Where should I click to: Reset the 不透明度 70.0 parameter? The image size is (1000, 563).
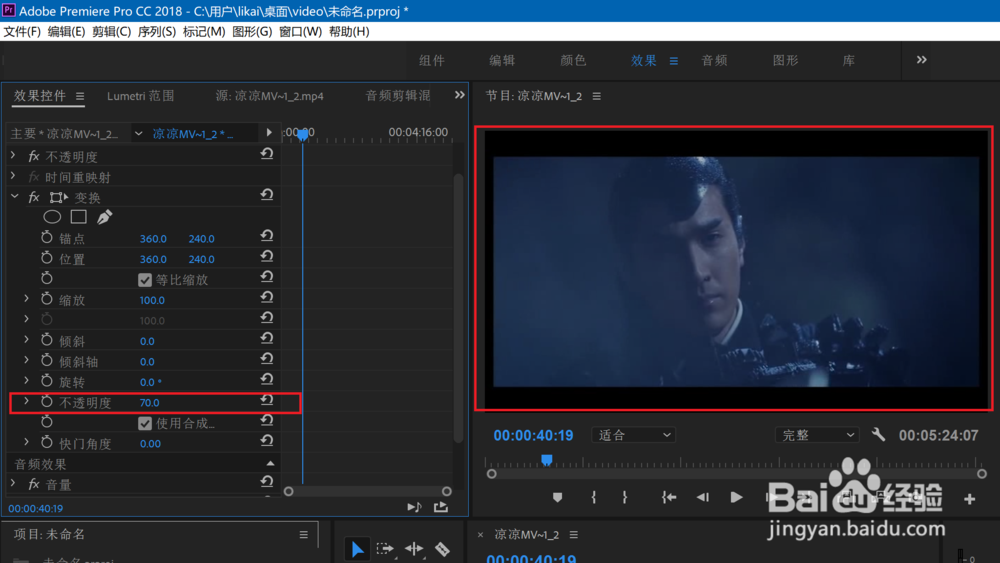click(x=267, y=400)
